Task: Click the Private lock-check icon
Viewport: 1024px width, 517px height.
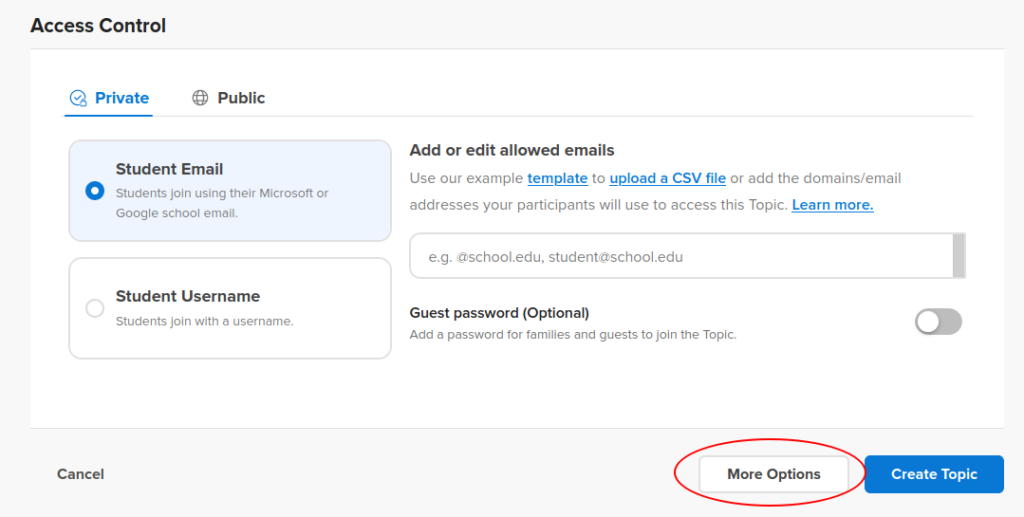Action: 78,98
